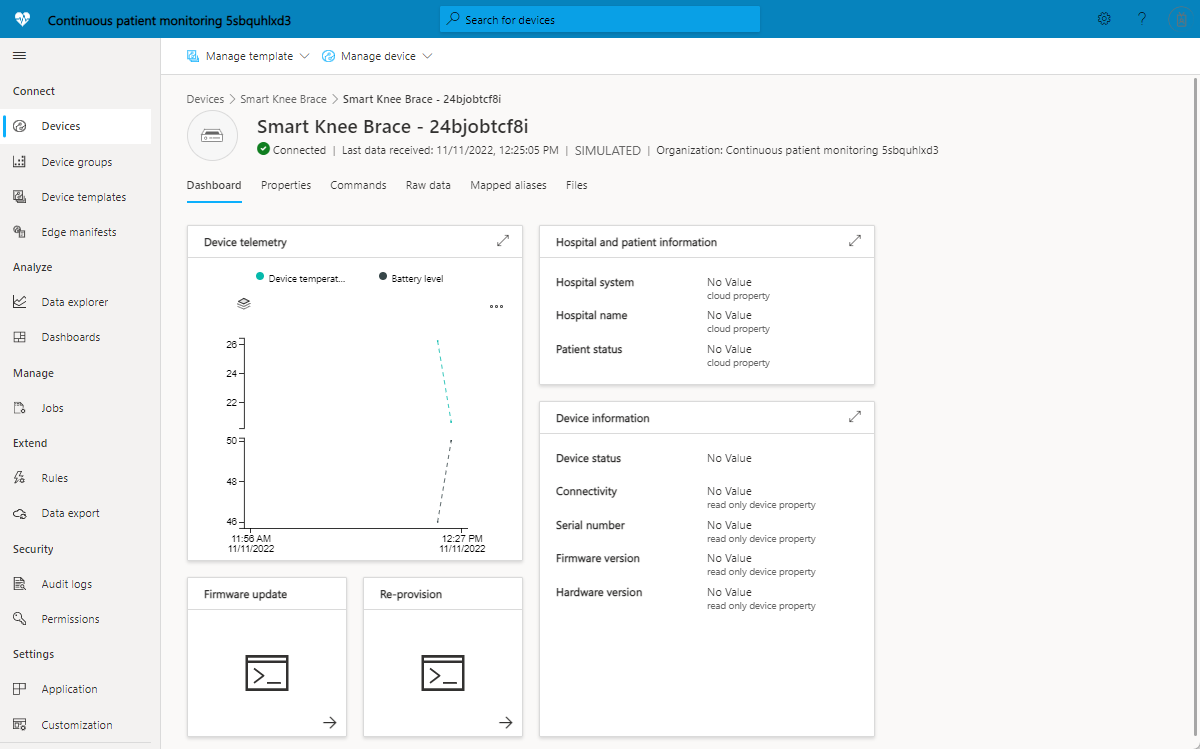1200x749 pixels.
Task: Switch to the Commands tab
Action: pyautogui.click(x=358, y=185)
